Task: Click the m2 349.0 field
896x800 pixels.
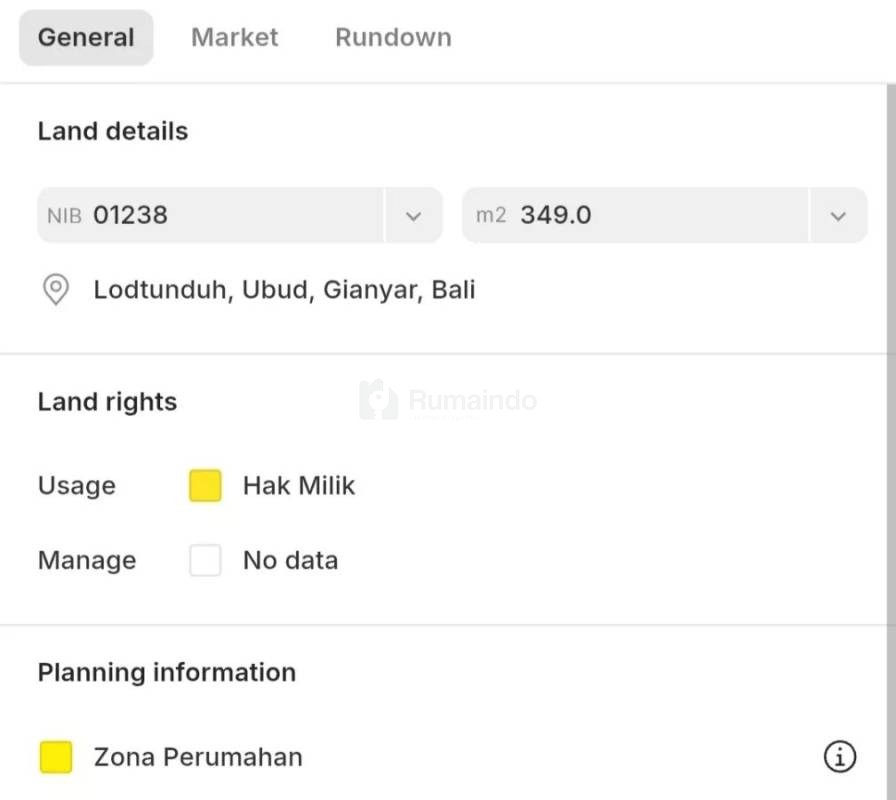Action: [634, 215]
